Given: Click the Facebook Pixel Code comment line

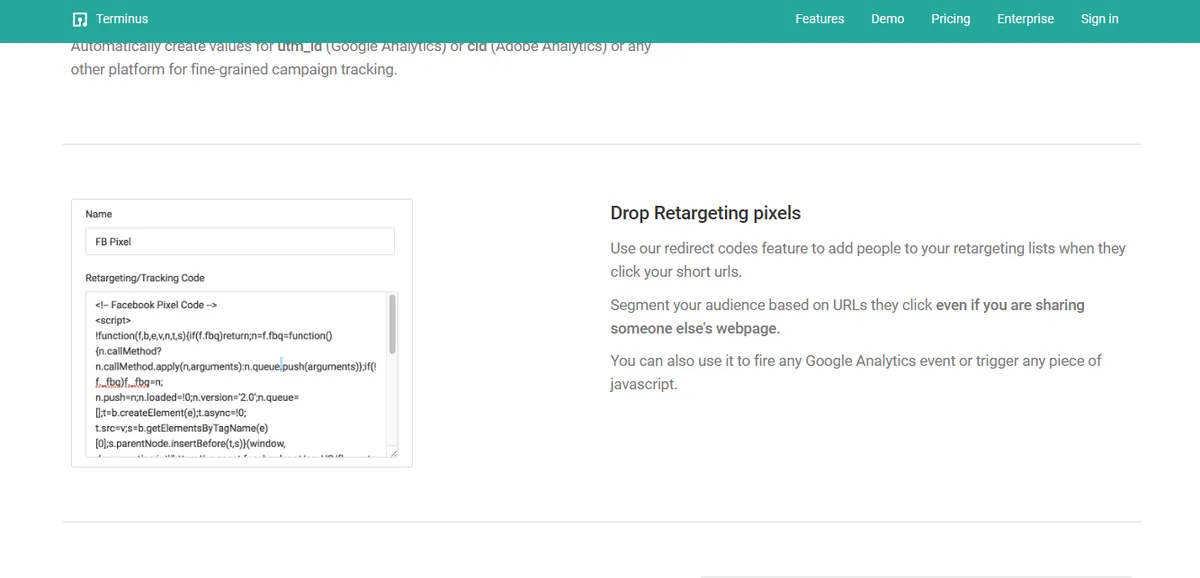Looking at the screenshot, I should (157, 305).
